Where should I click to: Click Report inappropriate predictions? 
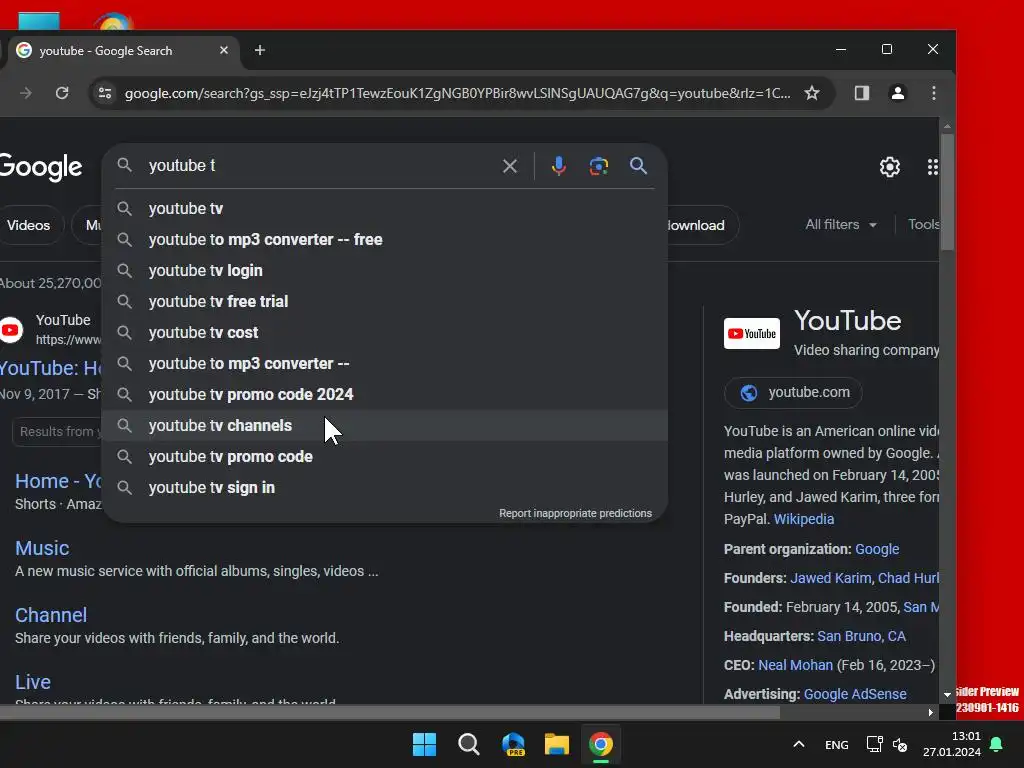pos(575,513)
